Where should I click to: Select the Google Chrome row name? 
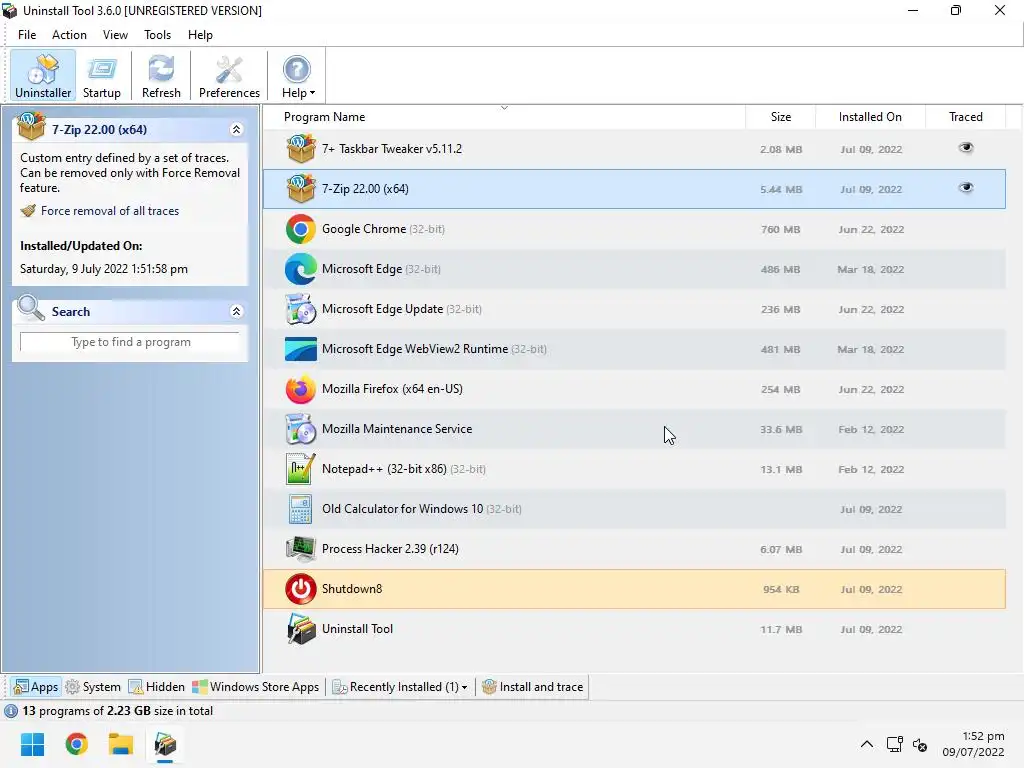[364, 229]
